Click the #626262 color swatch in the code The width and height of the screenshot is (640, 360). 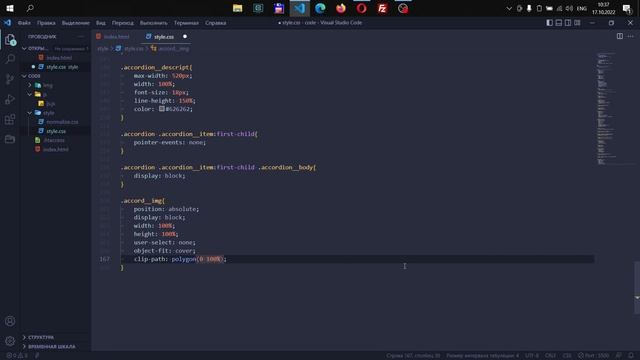point(162,109)
